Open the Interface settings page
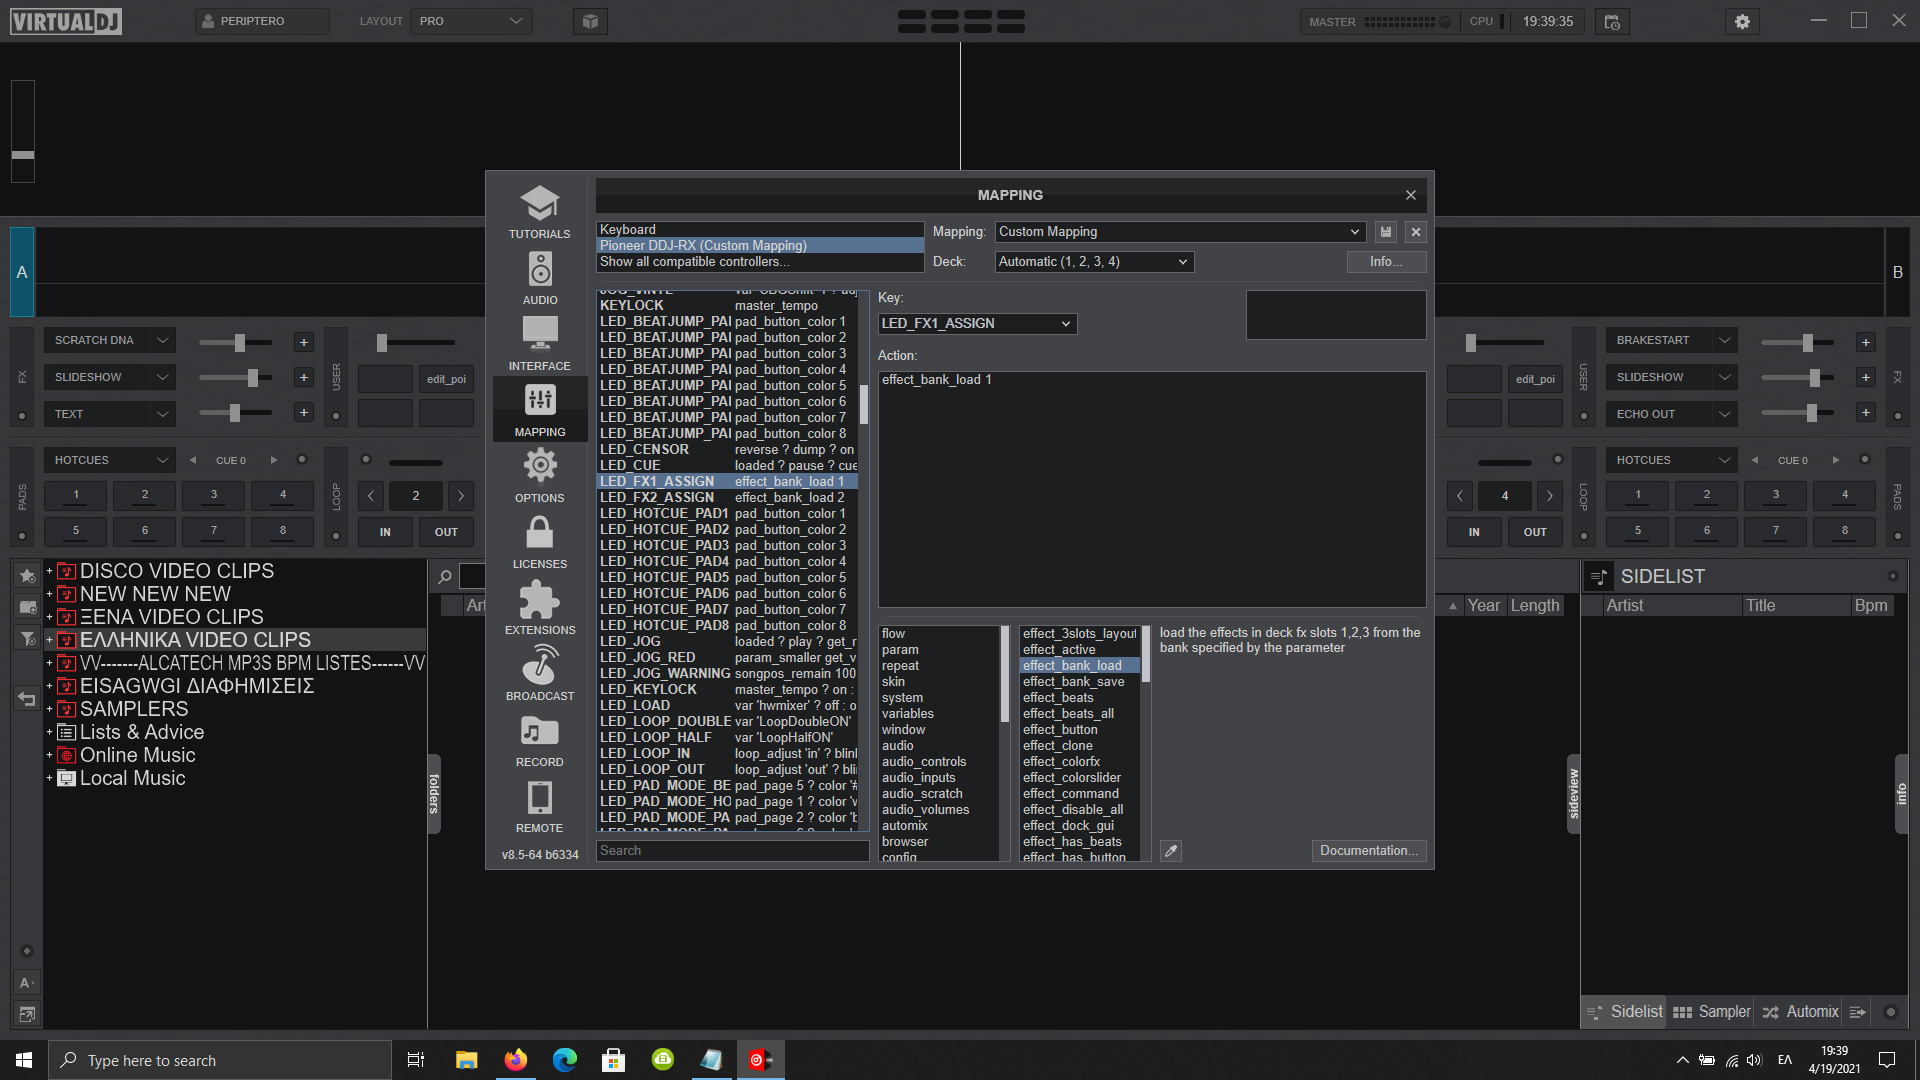This screenshot has width=1920, height=1080. tap(539, 343)
